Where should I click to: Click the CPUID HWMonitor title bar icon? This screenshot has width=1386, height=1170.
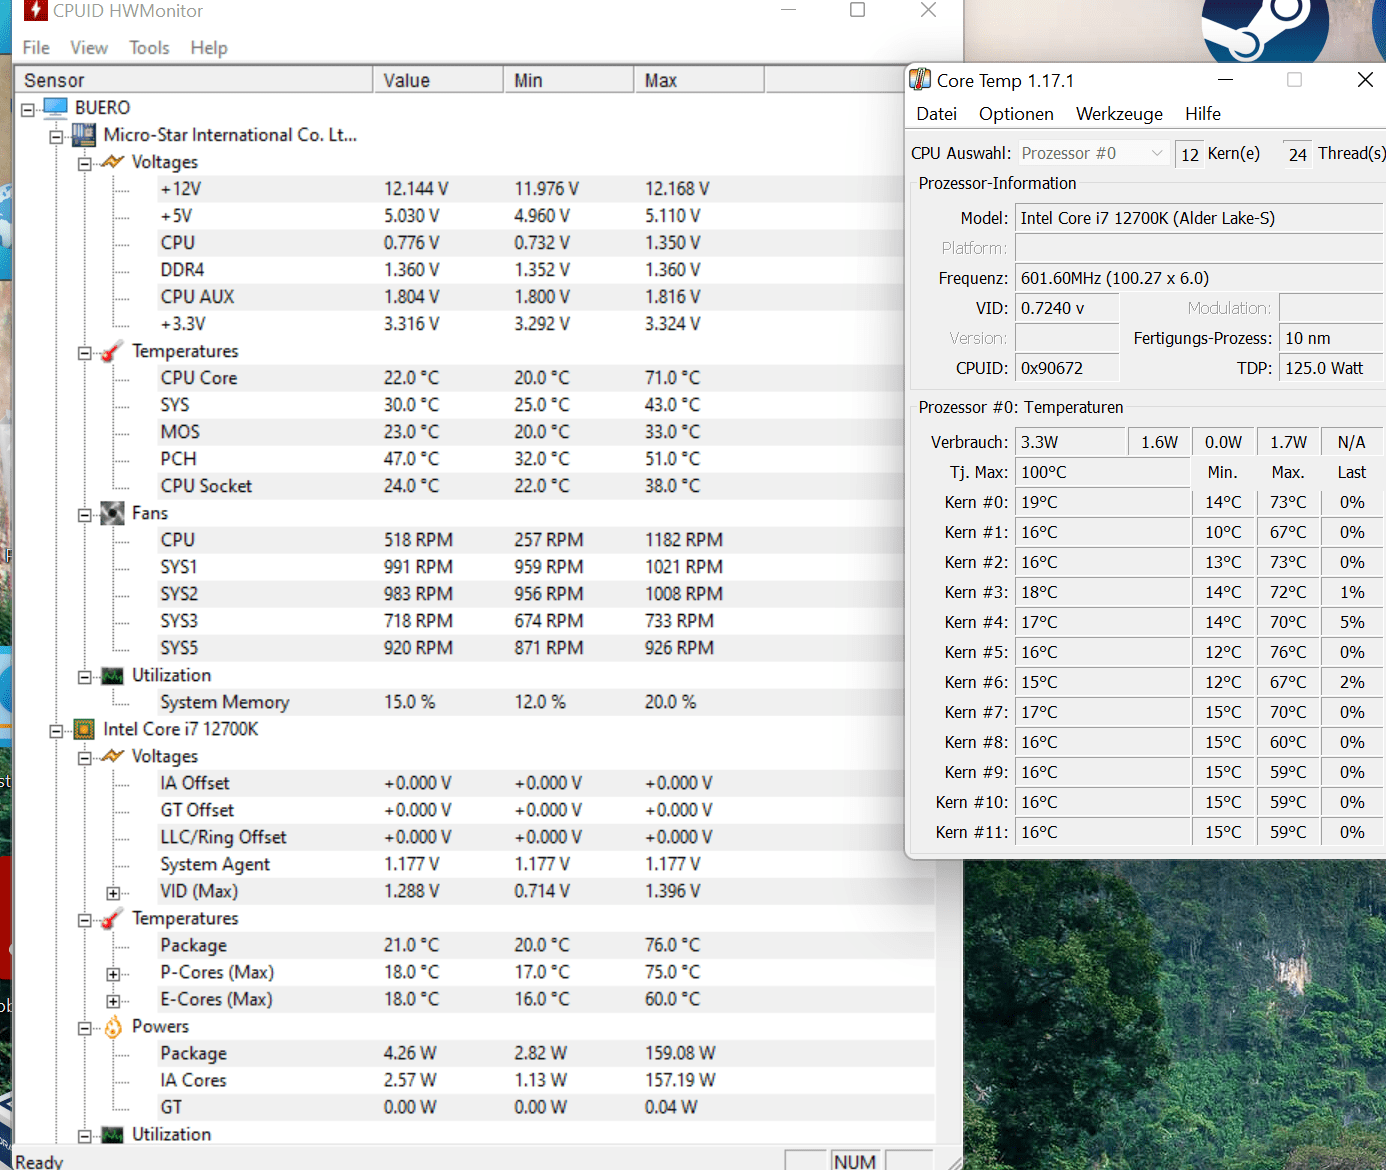point(35,11)
